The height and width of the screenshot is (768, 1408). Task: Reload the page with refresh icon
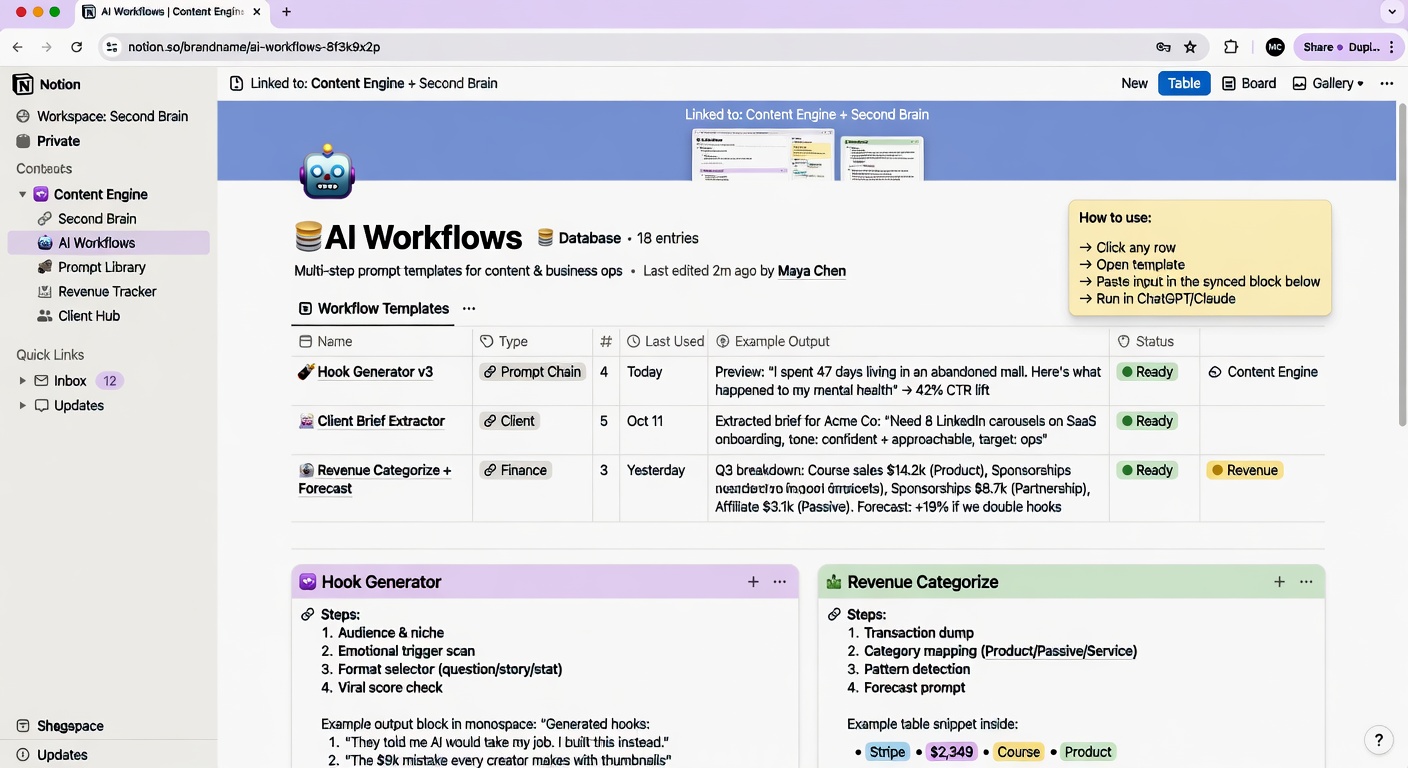tap(76, 47)
